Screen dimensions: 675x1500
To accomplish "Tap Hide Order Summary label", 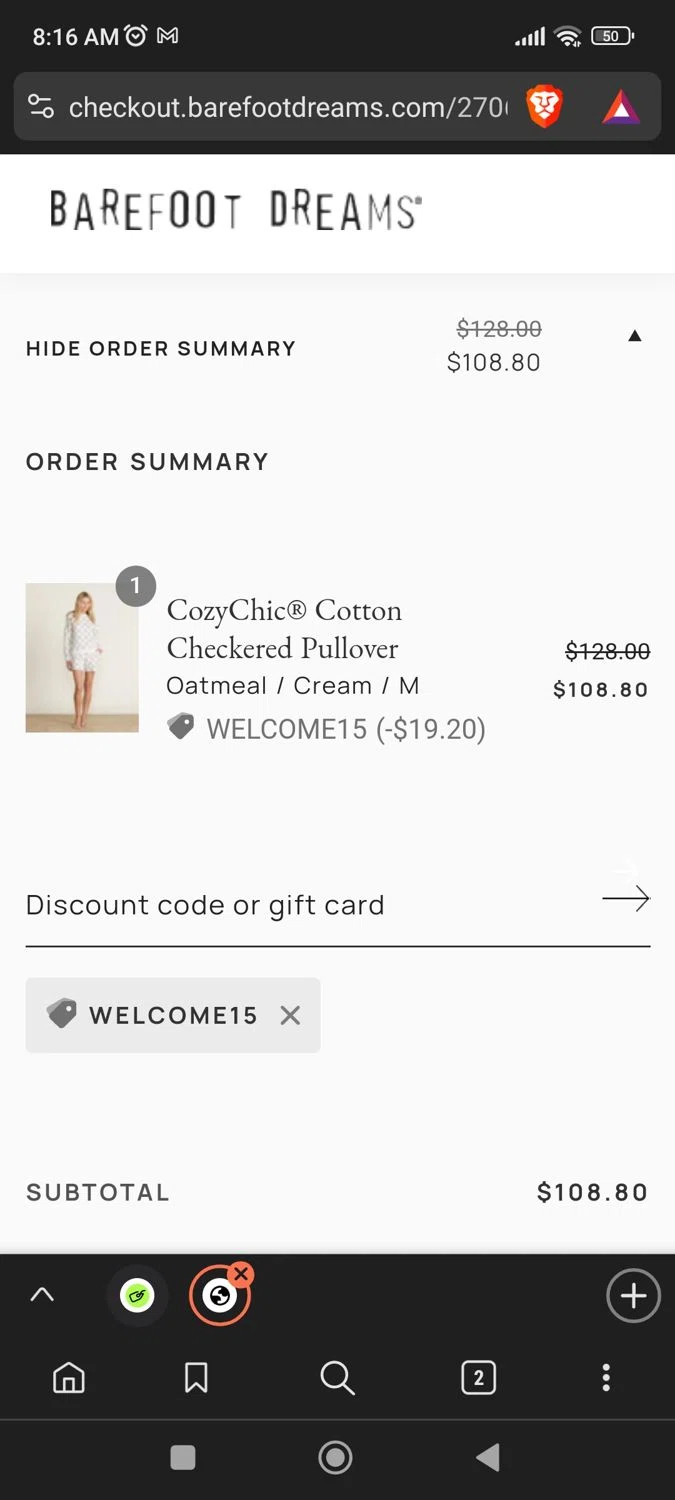I will coord(161,349).
